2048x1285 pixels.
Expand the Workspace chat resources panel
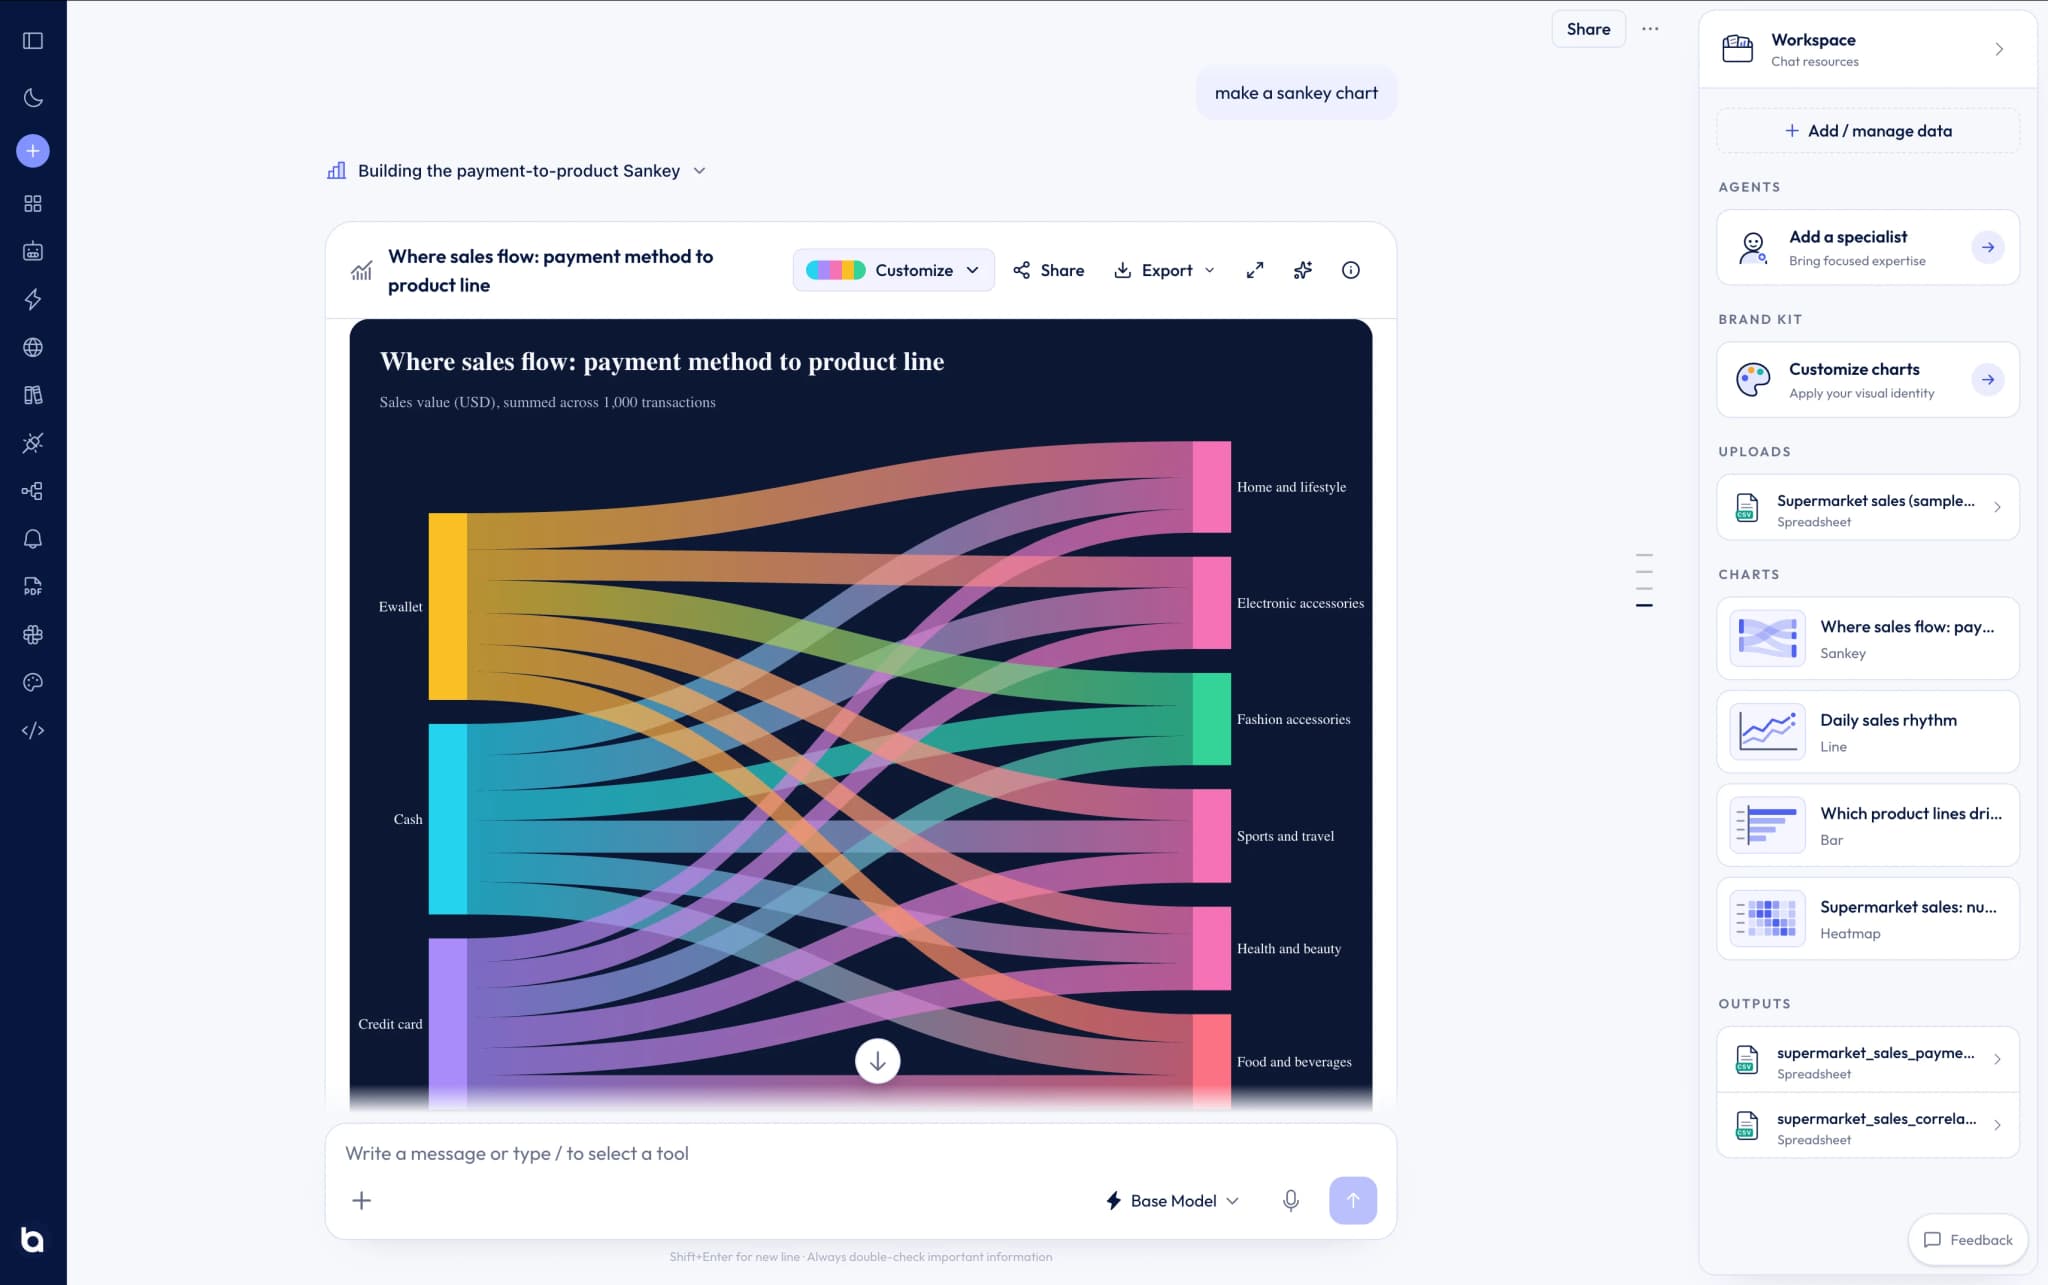(x=1867, y=49)
